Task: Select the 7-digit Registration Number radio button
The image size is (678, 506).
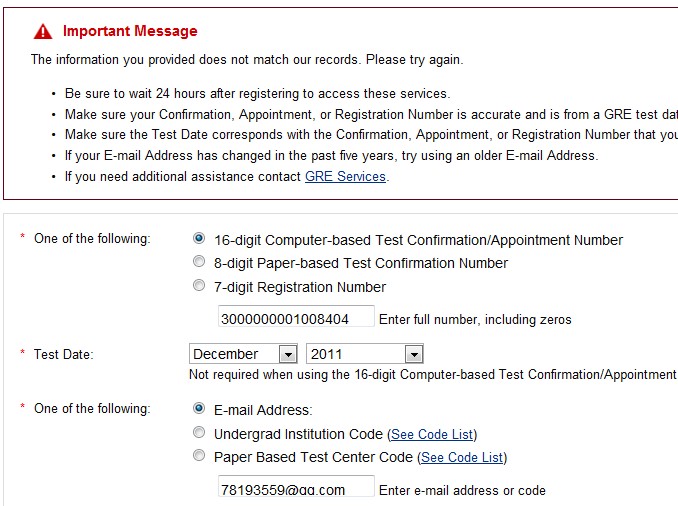Action: 199,286
